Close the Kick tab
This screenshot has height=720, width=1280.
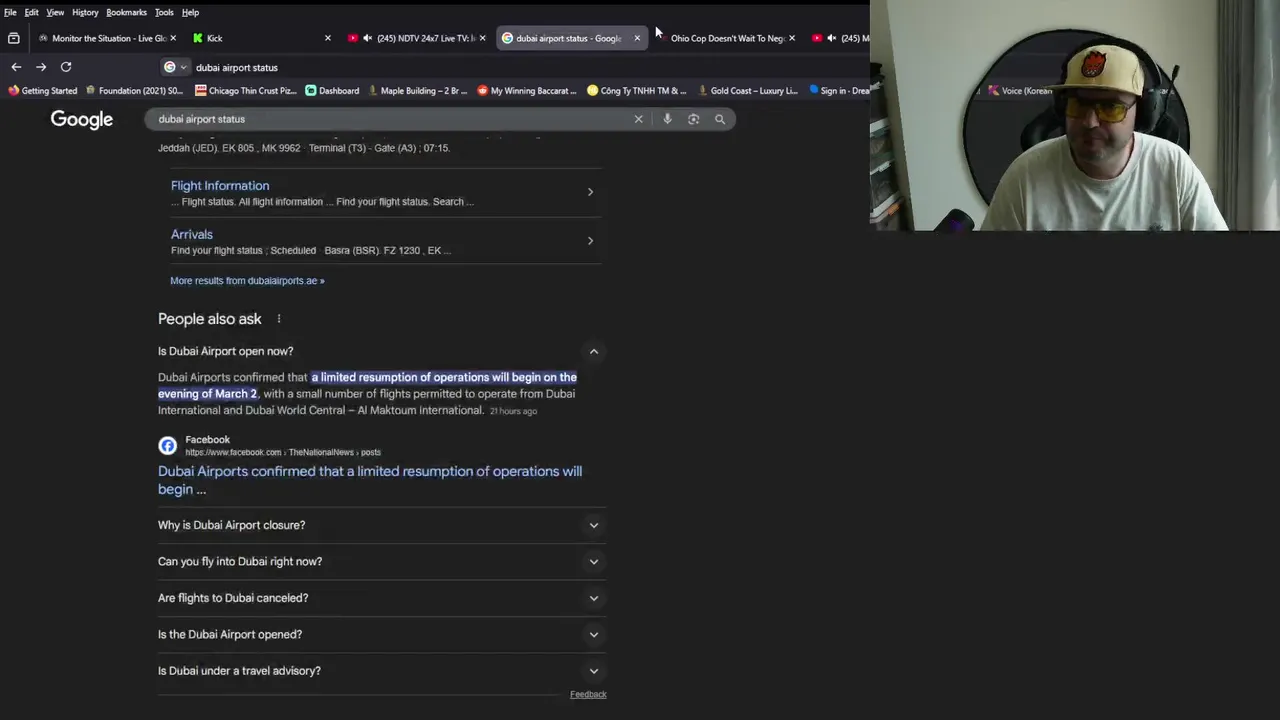327,38
